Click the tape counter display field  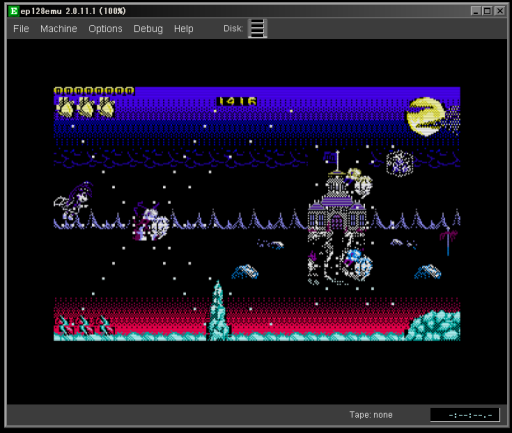pyautogui.click(x=465, y=415)
